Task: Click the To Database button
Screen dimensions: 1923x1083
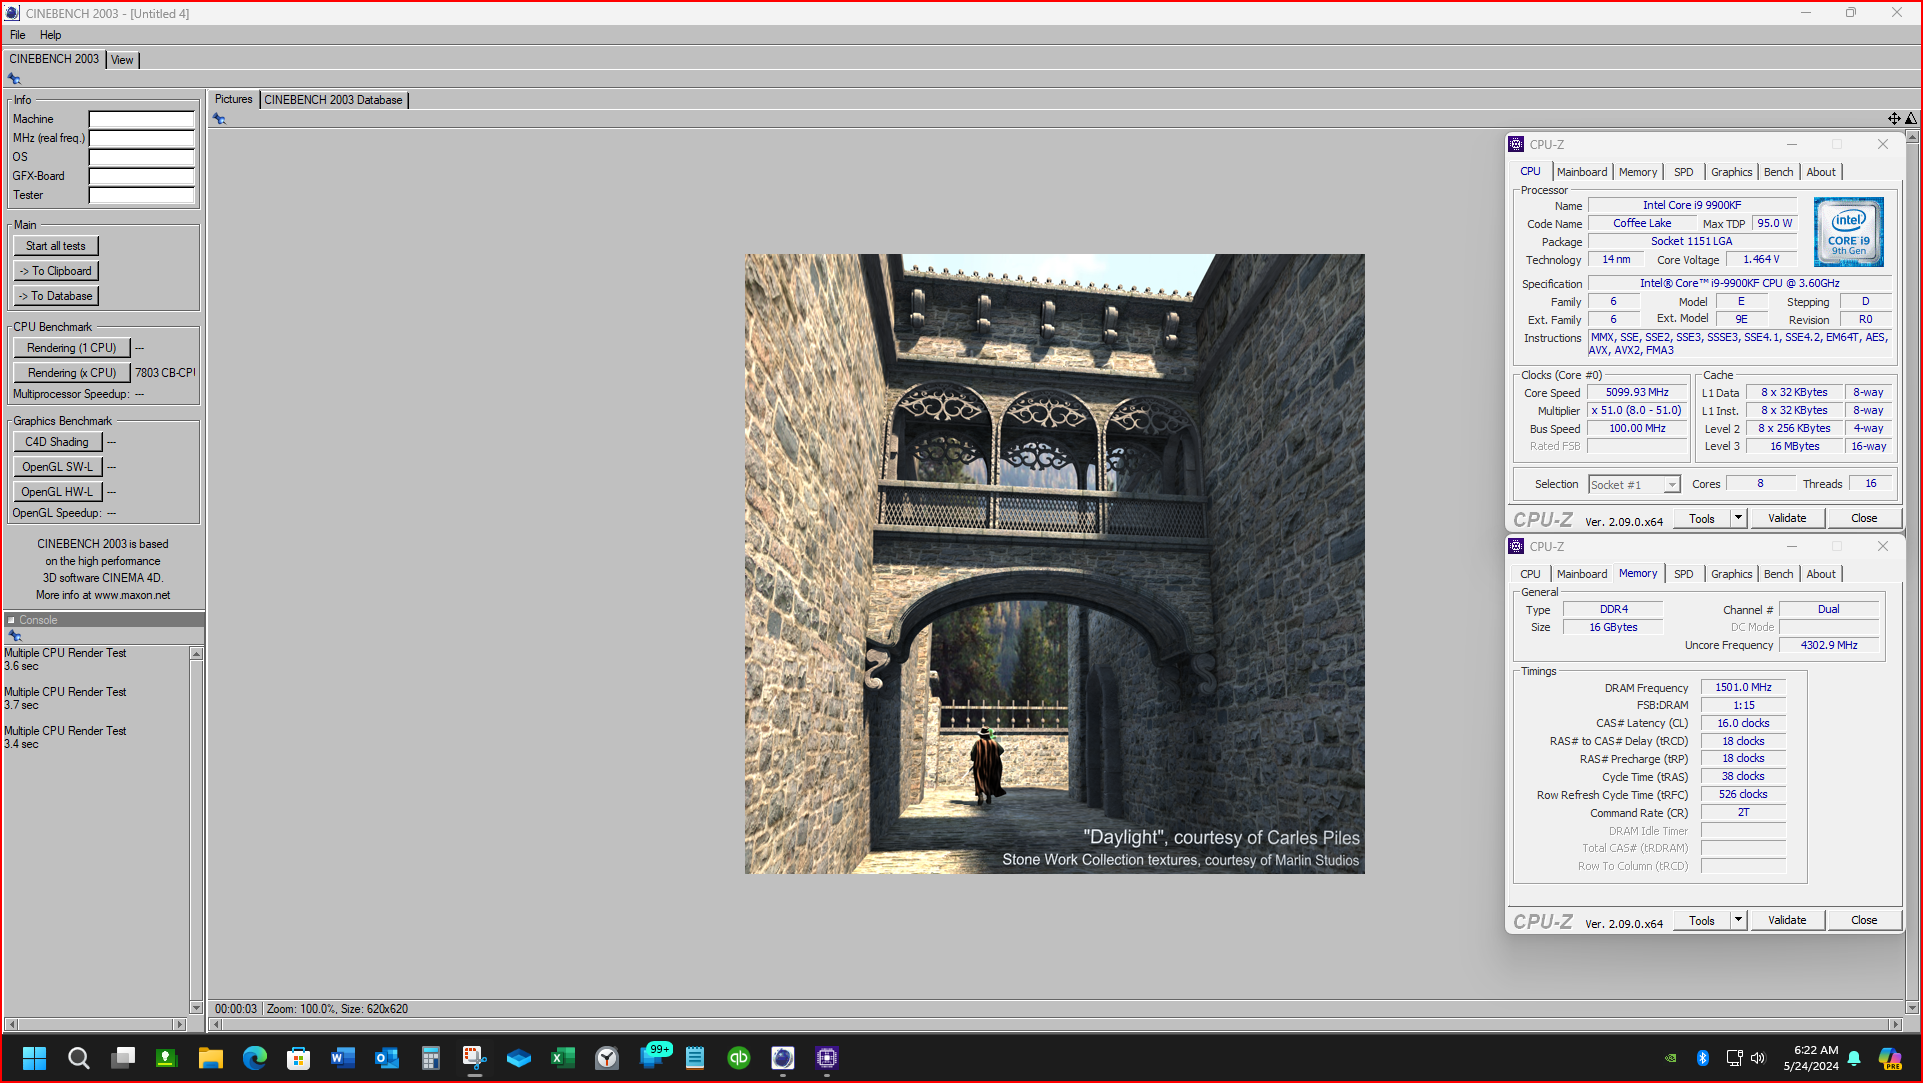Action: pyautogui.click(x=56, y=296)
